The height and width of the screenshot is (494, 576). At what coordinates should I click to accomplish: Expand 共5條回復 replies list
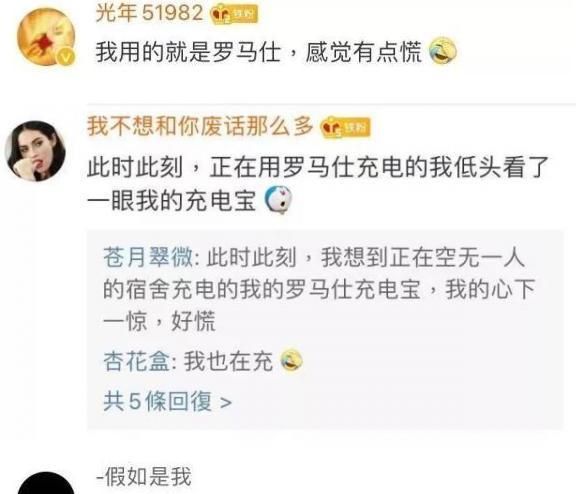tap(168, 401)
